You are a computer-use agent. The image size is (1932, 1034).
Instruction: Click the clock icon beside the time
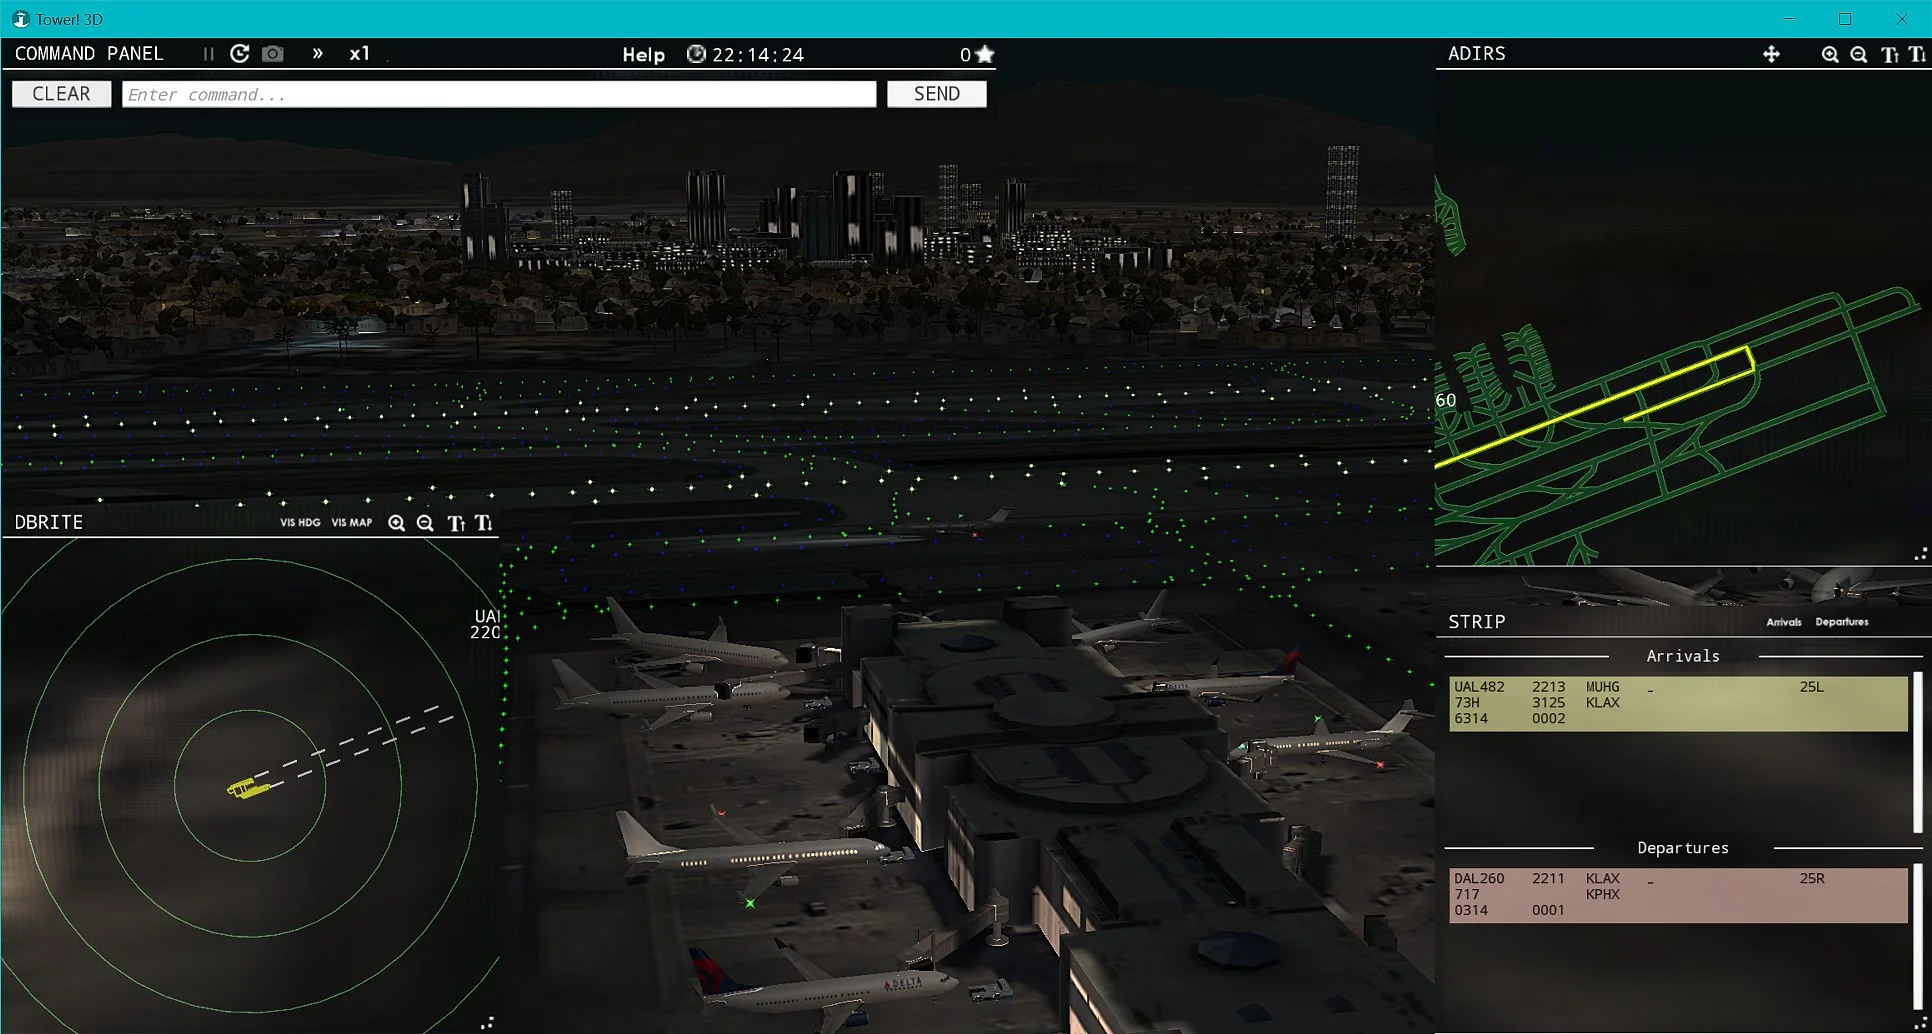696,54
